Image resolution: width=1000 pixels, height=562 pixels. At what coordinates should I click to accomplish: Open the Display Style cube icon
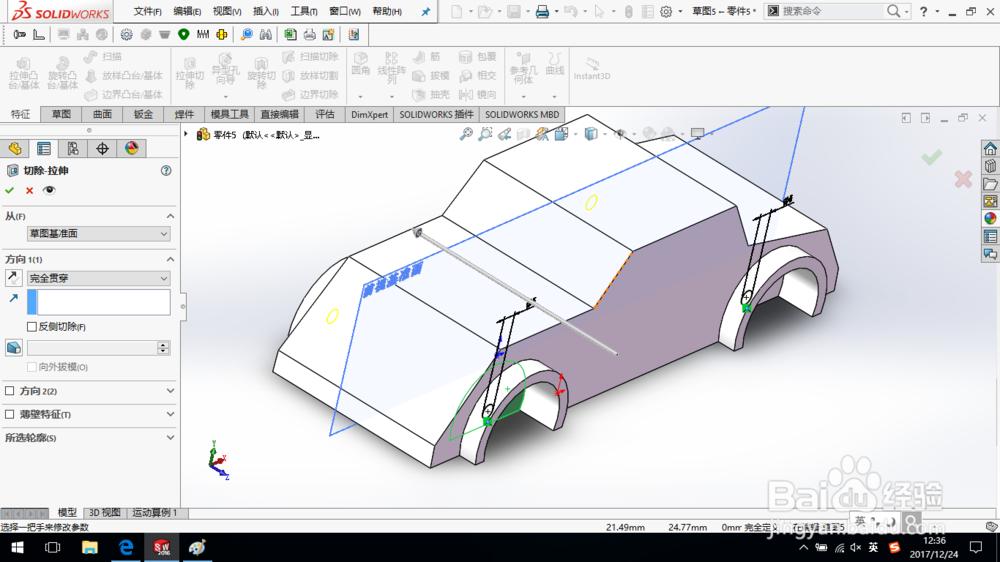point(591,134)
